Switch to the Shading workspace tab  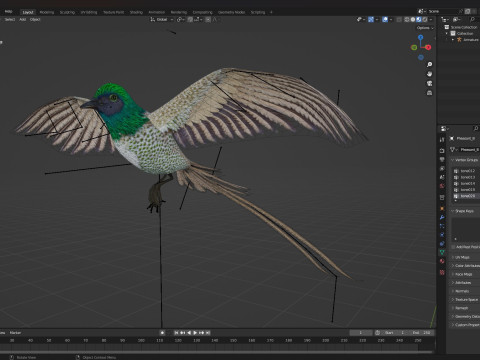pos(136,12)
